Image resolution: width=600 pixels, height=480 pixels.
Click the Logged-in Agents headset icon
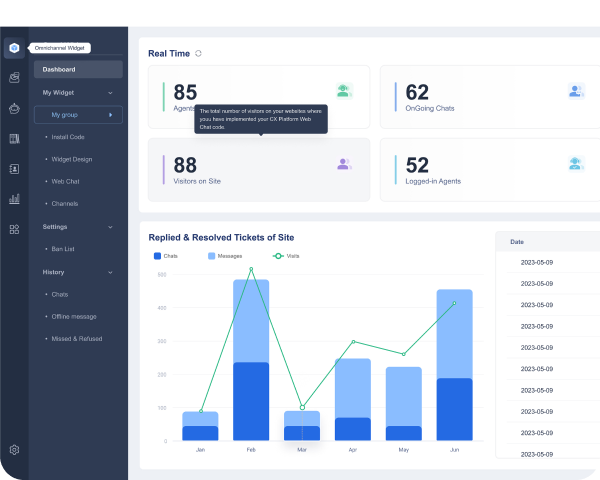(575, 164)
